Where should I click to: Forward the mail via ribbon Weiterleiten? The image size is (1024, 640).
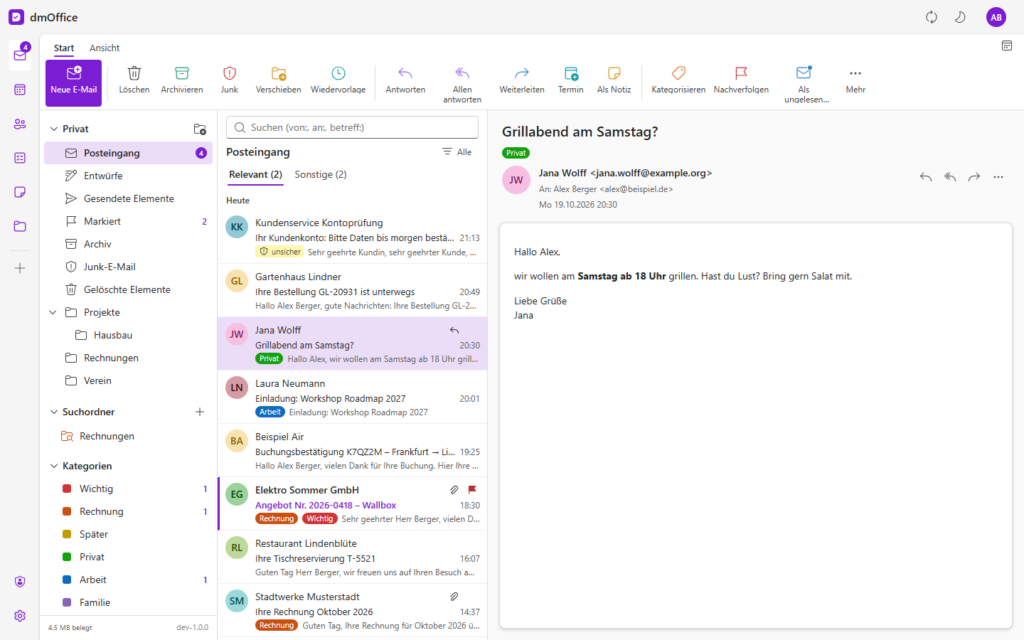[x=522, y=81]
